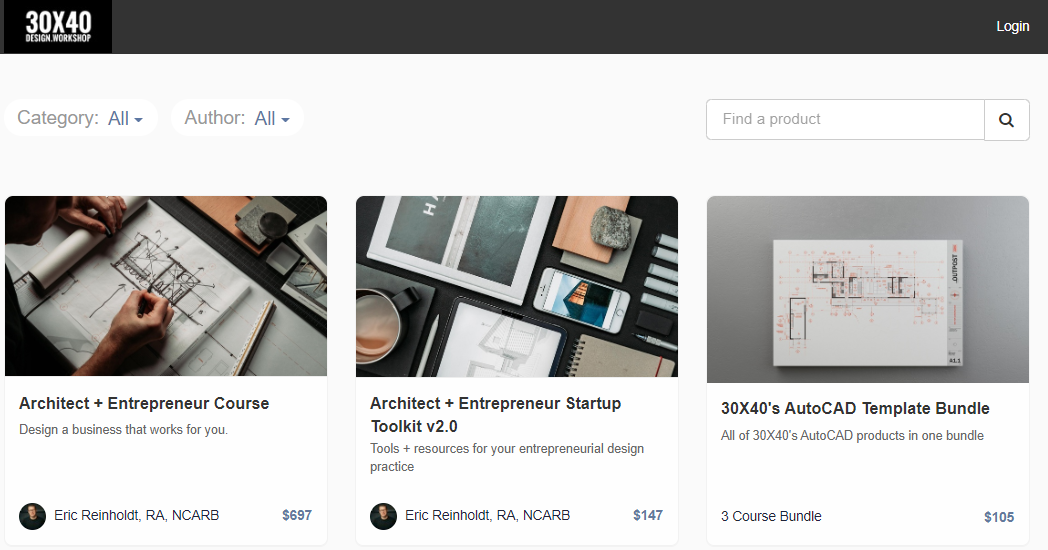Expand the Author filter dropdown
This screenshot has width=1048, height=550.
coord(237,118)
